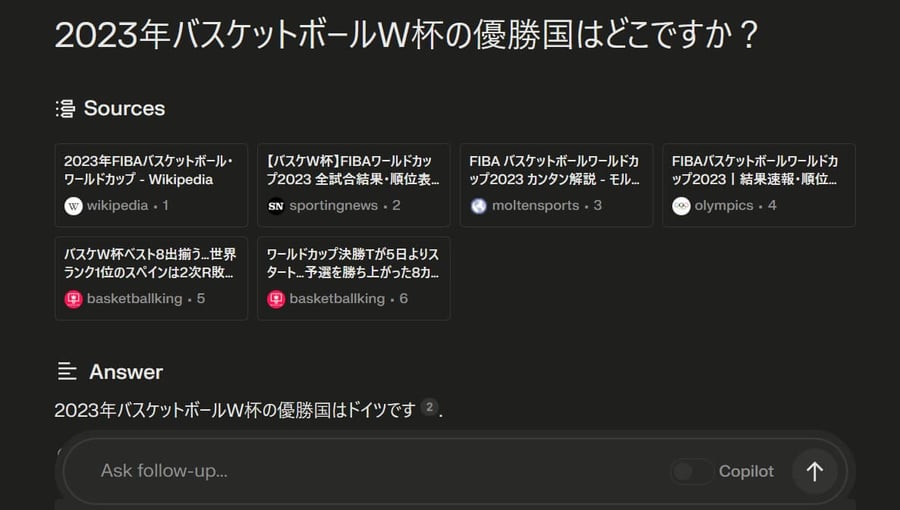The height and width of the screenshot is (510, 900).
Task: Click the answer sentence 優勝国はドイツです
Action: pos(235,410)
